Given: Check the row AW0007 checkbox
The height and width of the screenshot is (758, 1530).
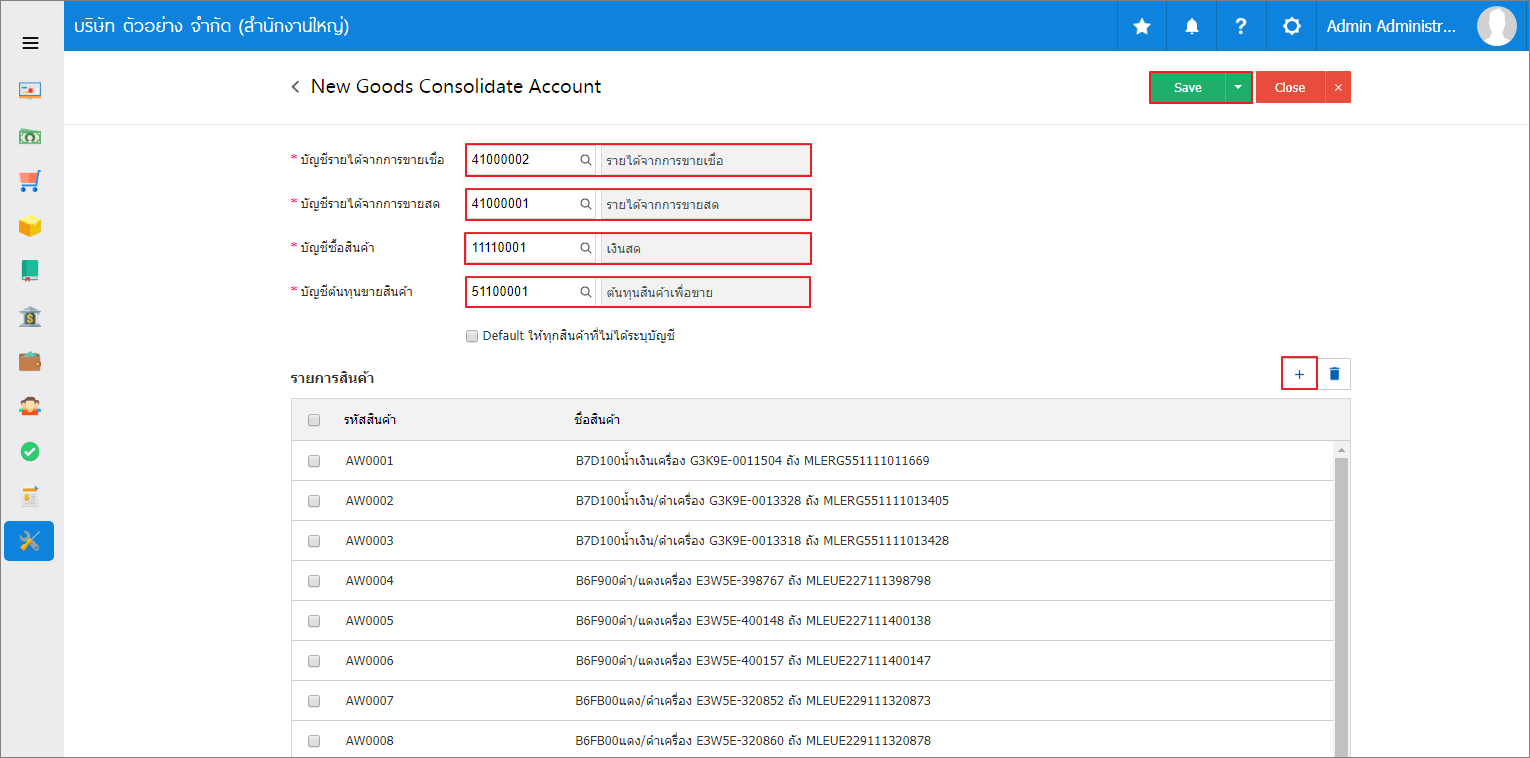Looking at the screenshot, I should [314, 701].
